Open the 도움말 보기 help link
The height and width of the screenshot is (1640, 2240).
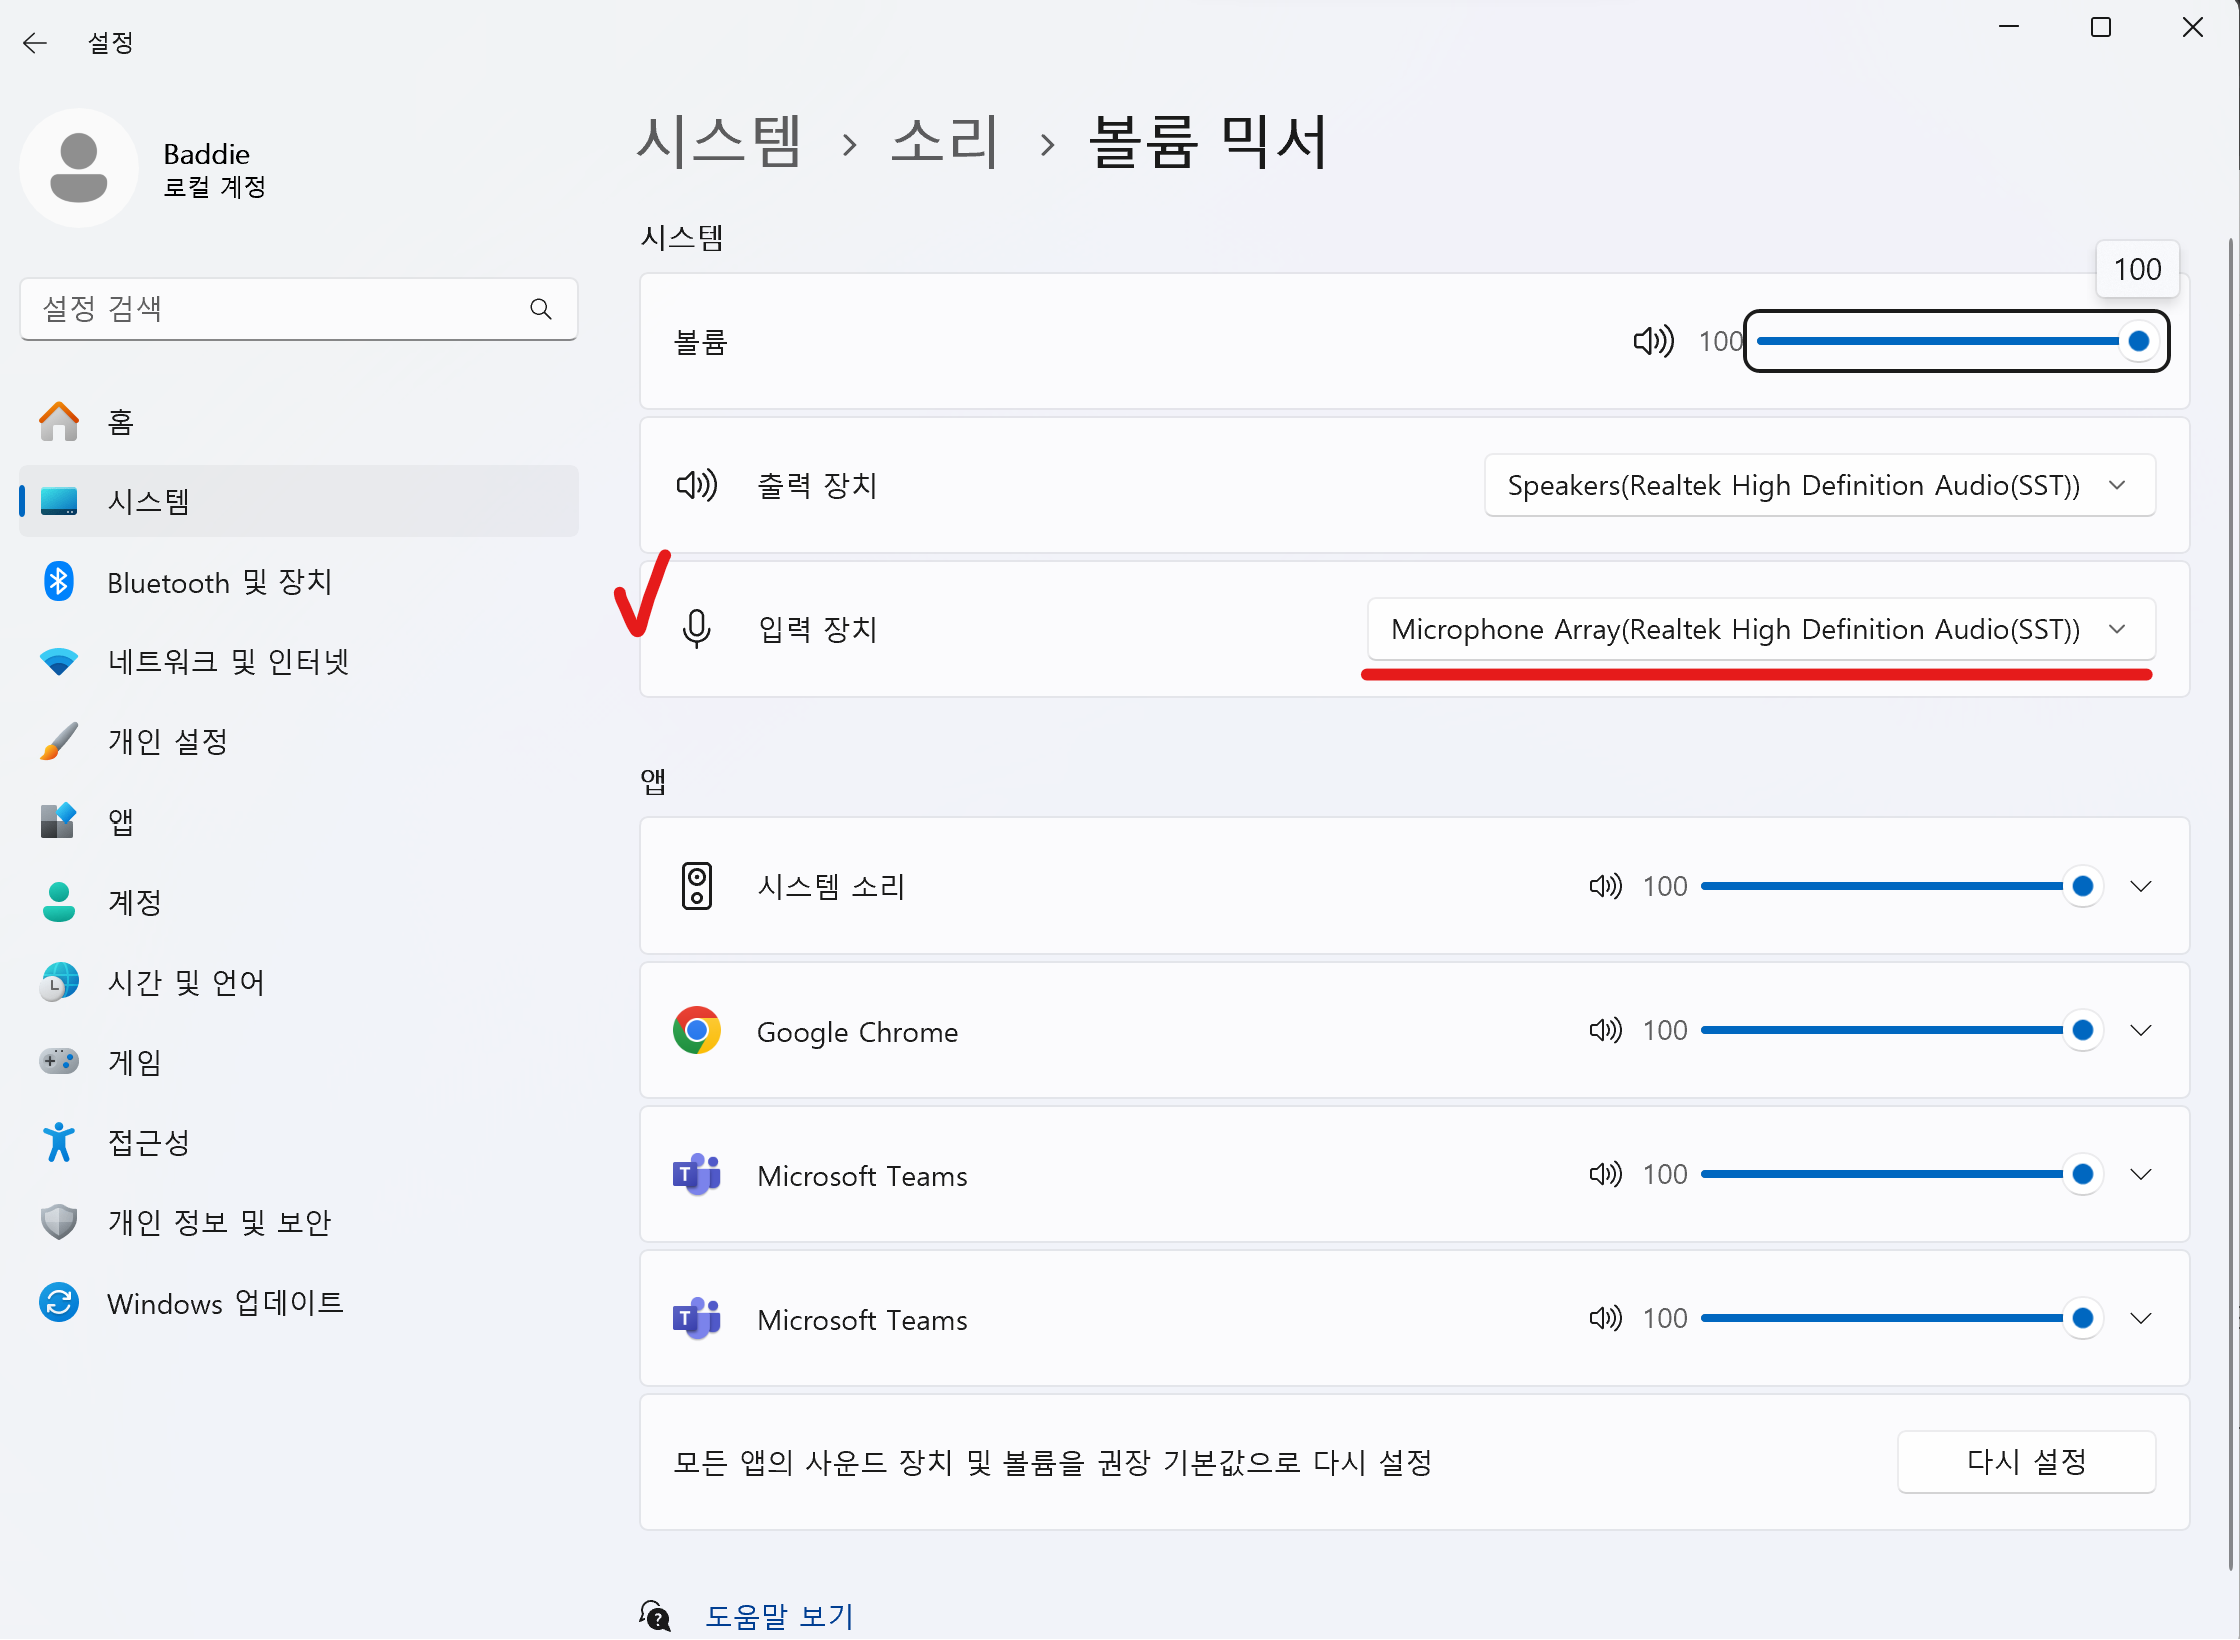(779, 1615)
